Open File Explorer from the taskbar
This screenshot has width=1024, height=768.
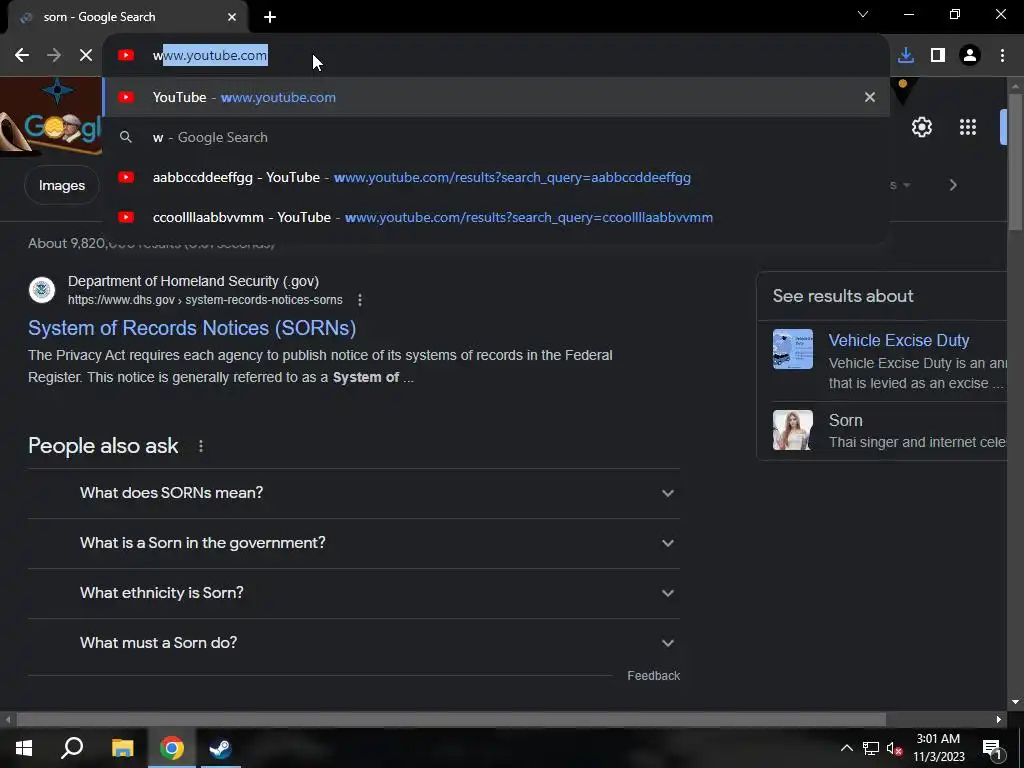click(122, 748)
